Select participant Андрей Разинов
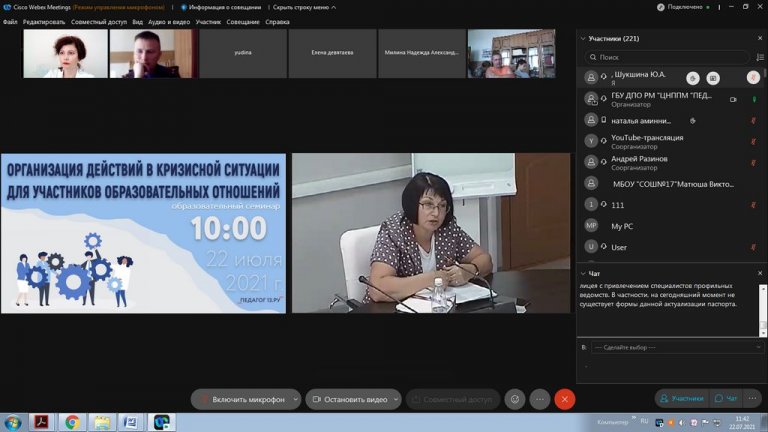Screen dimensions: 768x432 (669, 162)
